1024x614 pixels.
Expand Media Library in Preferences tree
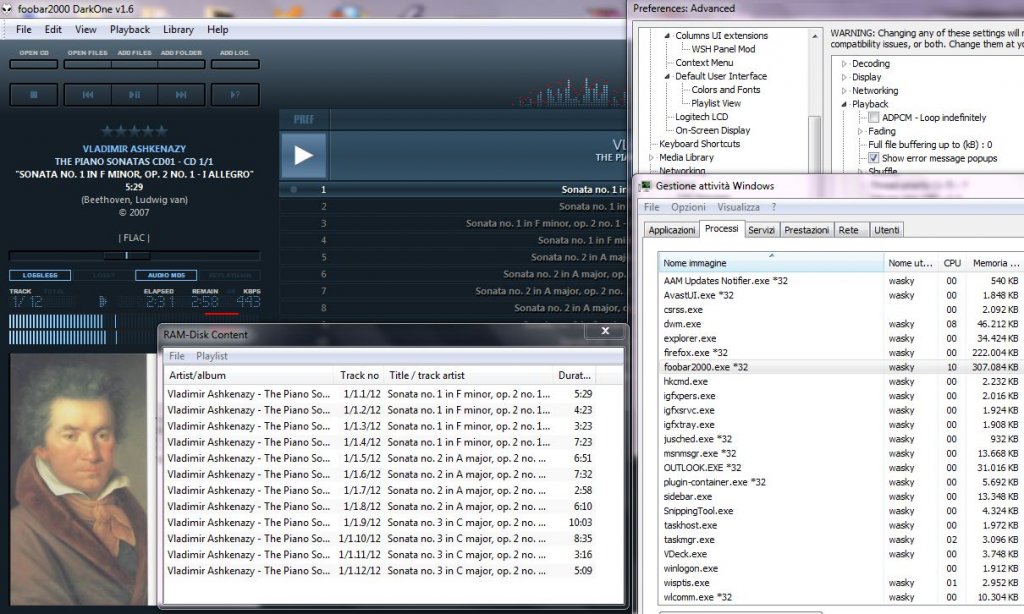coord(650,157)
